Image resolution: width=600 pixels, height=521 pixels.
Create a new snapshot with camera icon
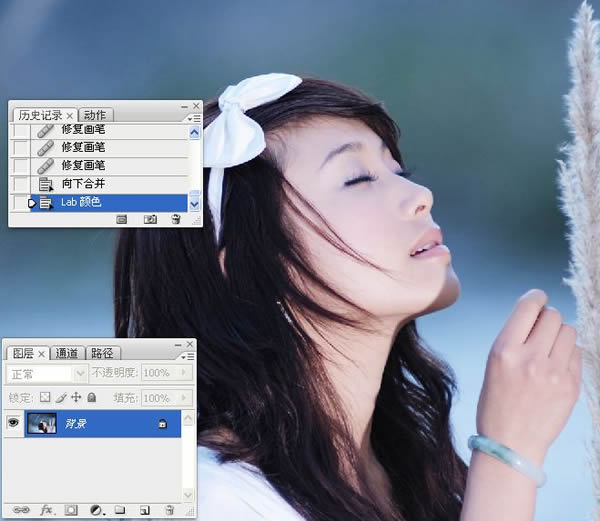coord(150,218)
